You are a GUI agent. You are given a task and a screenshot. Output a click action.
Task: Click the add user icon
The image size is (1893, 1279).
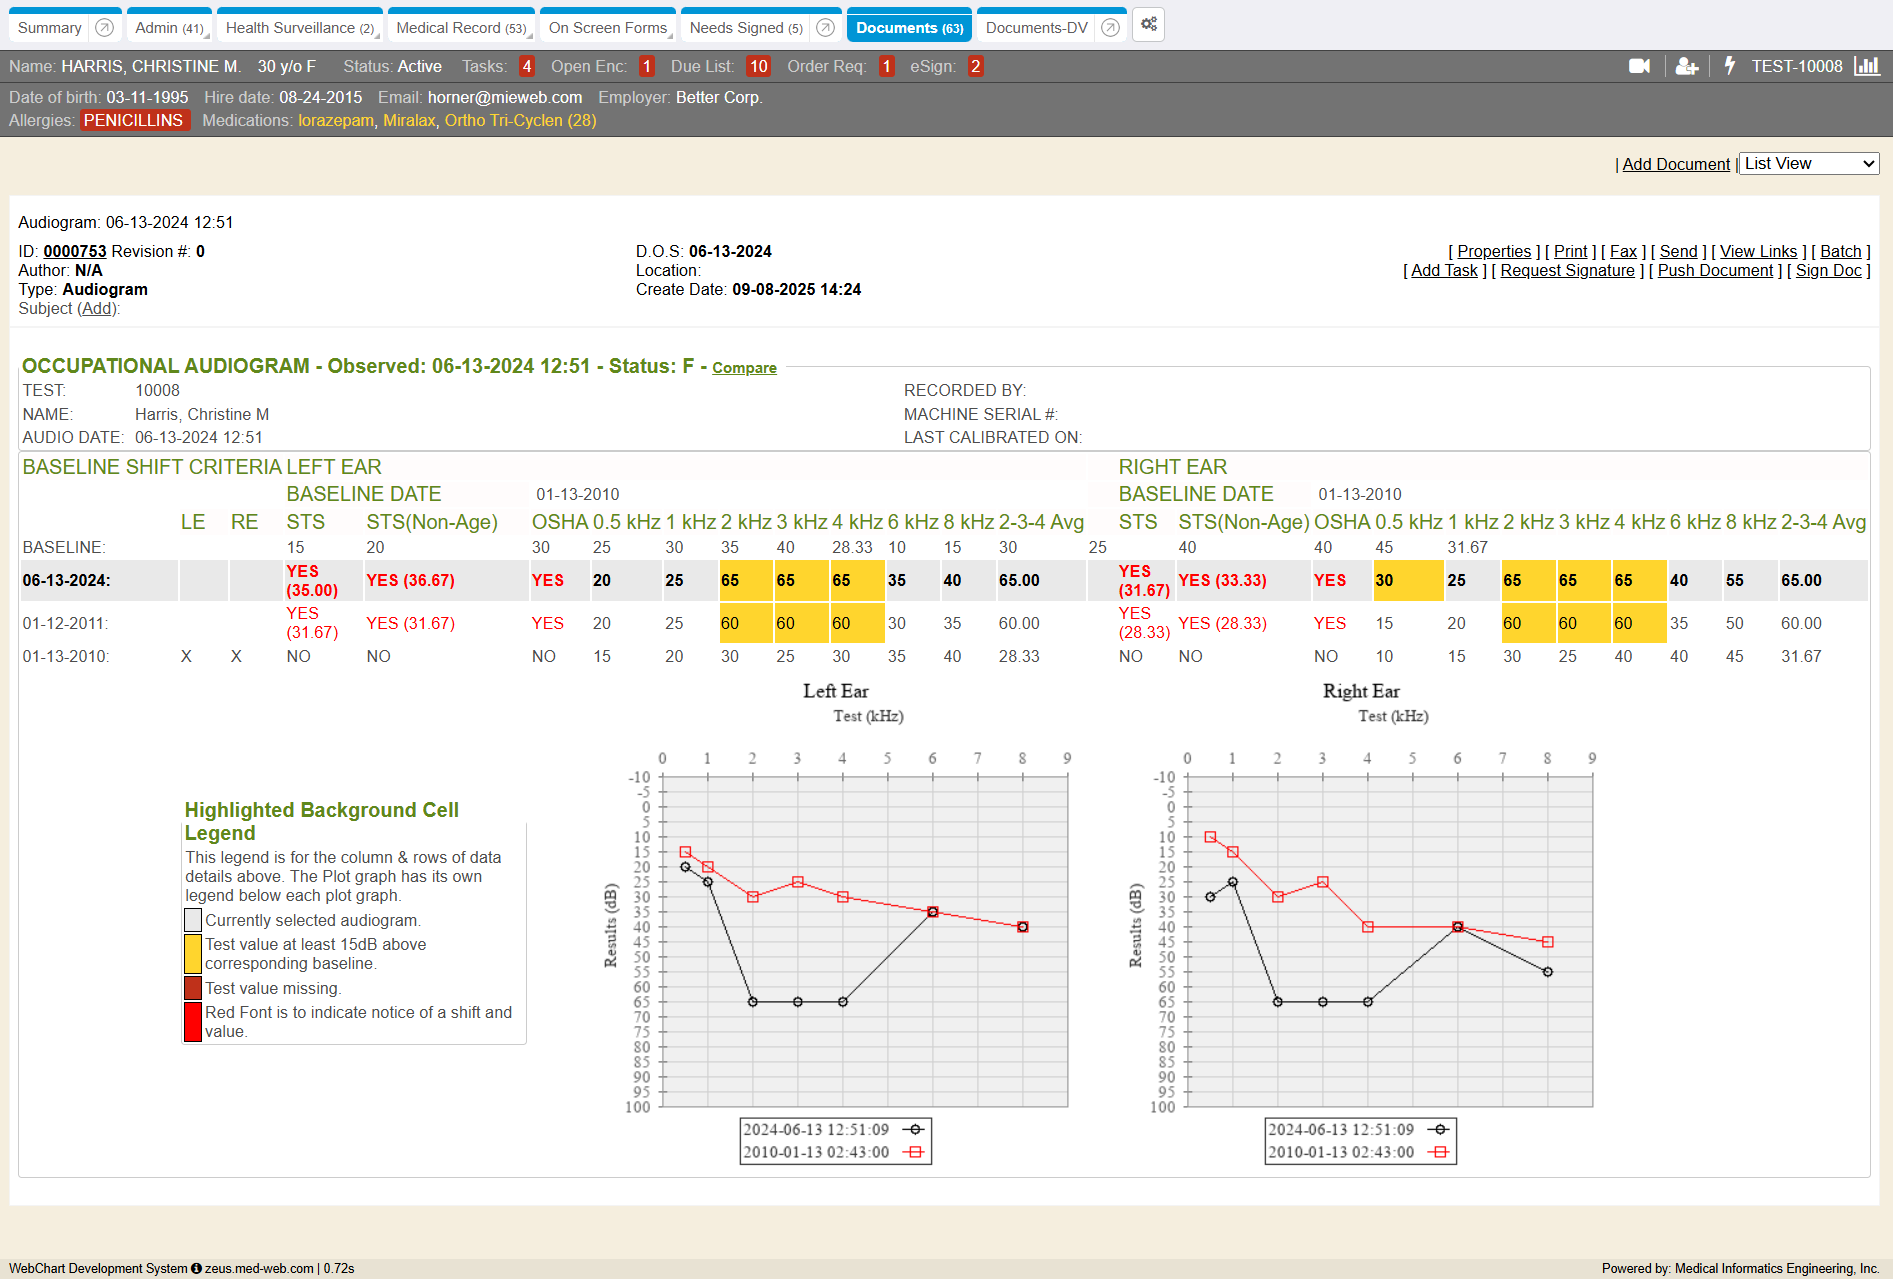1686,66
